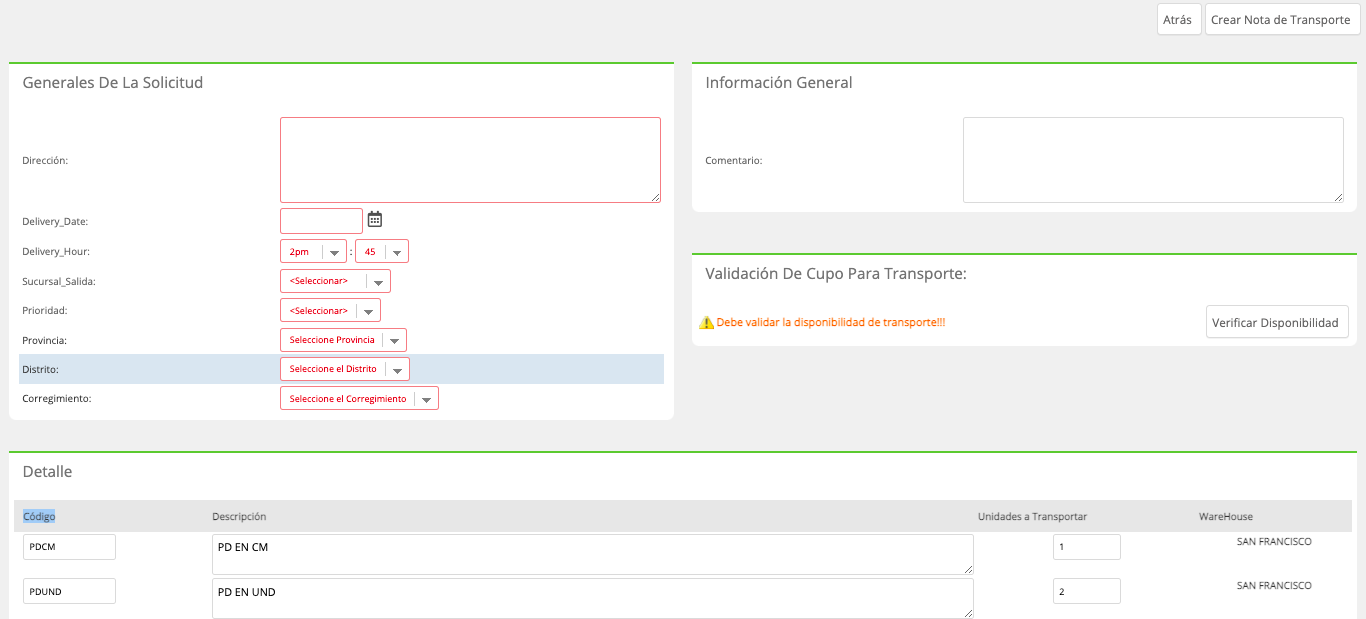
Task: Focus the Dirección text area
Action: tap(470, 160)
